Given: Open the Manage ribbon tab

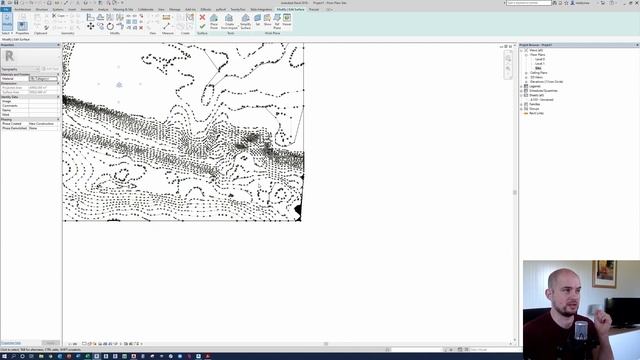Looking at the screenshot, I should [175, 9].
